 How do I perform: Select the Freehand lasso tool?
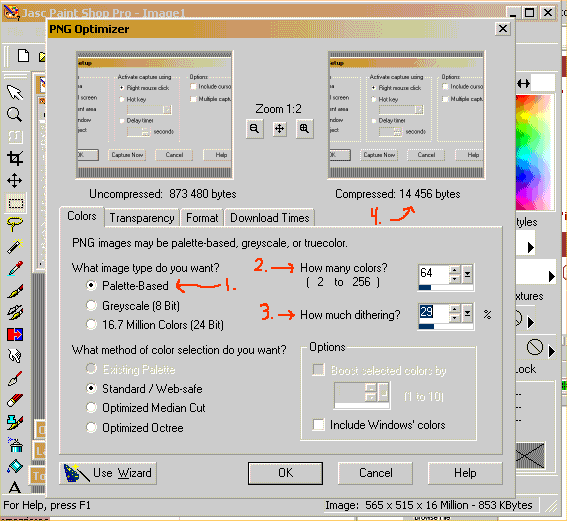14,224
